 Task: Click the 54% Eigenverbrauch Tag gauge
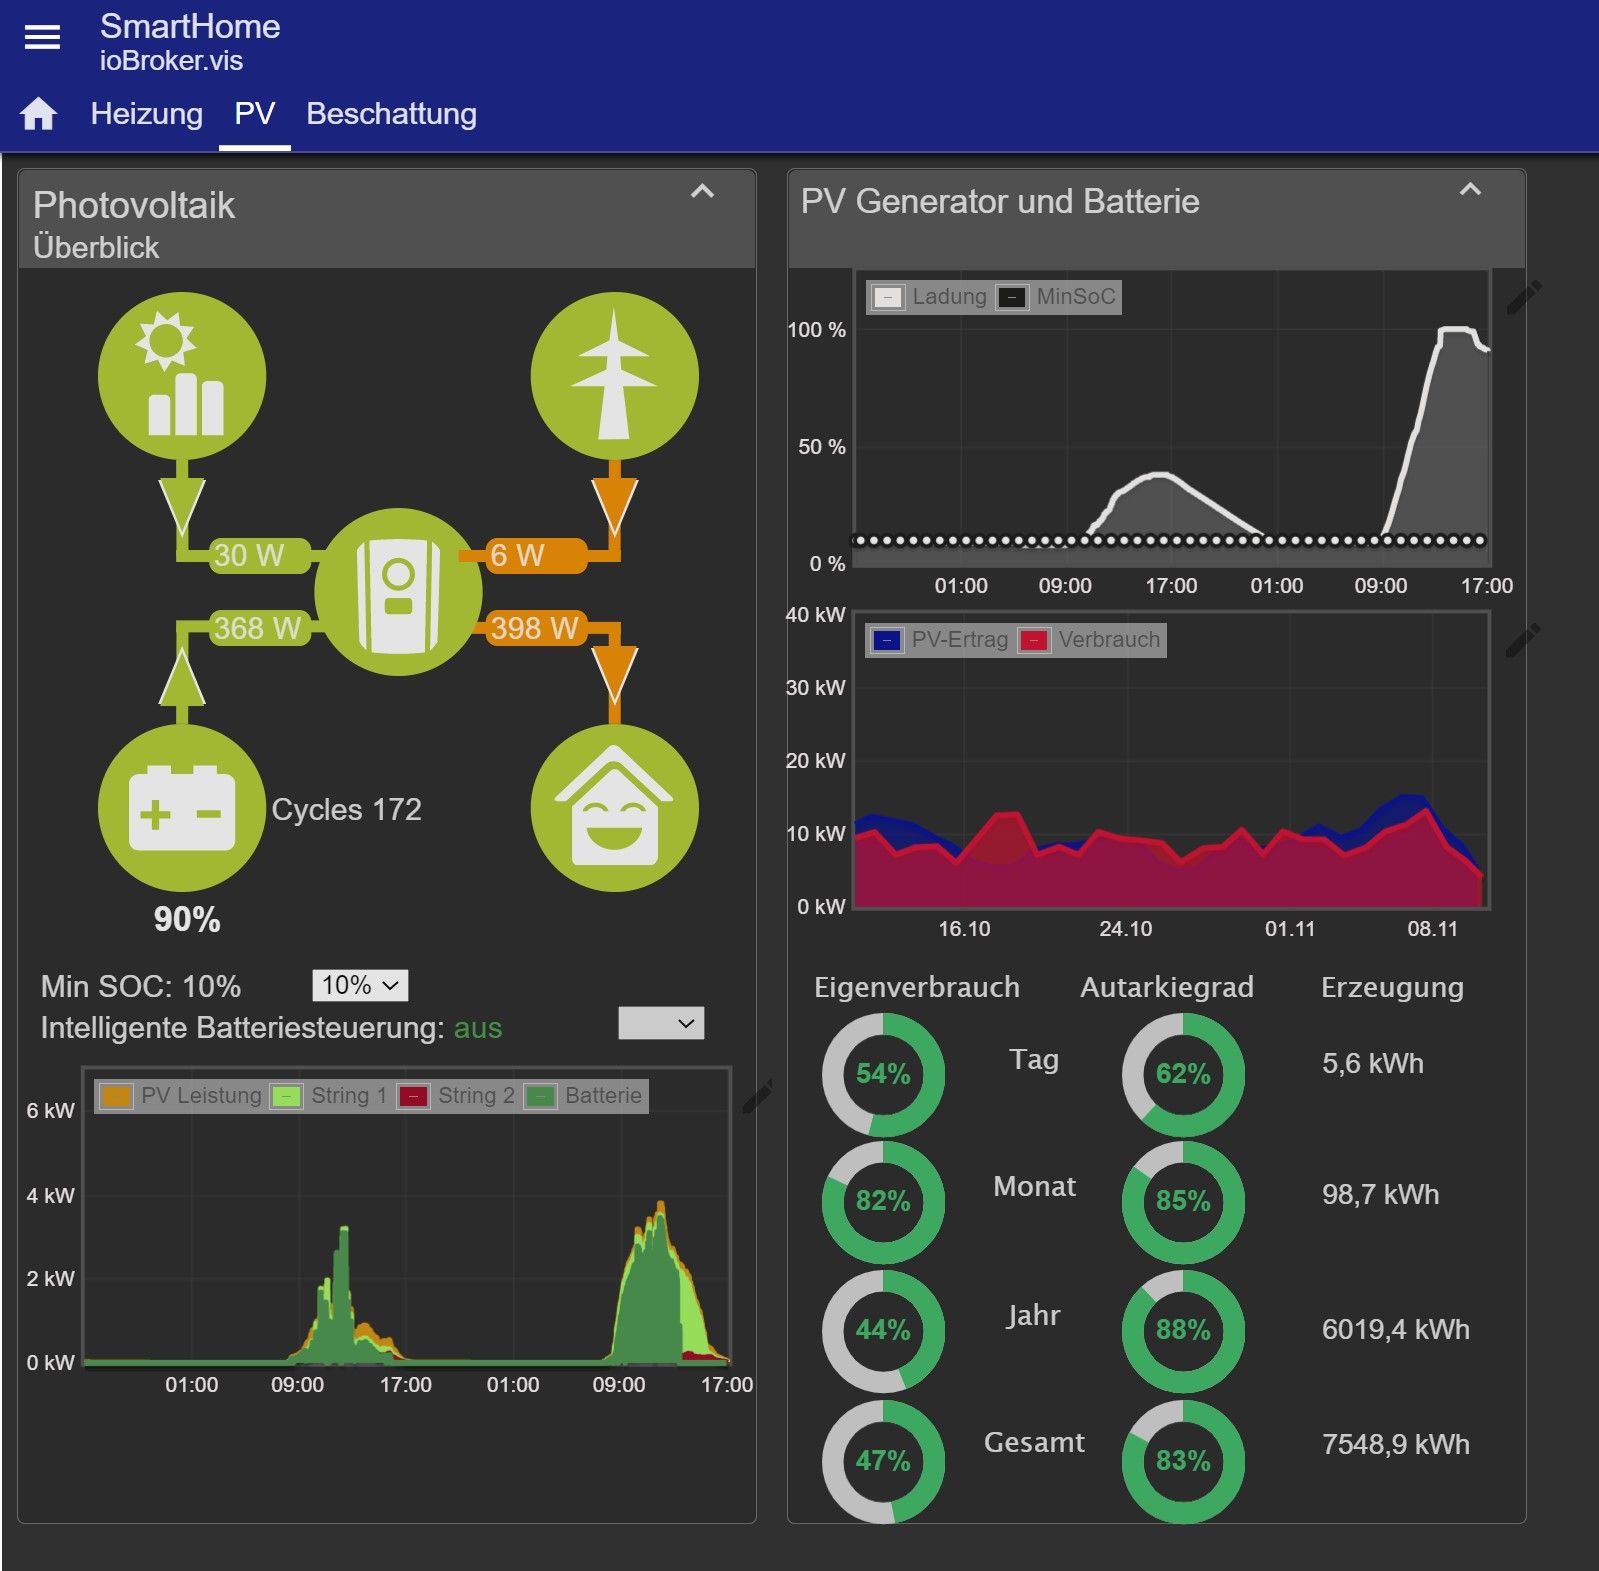tap(883, 1074)
